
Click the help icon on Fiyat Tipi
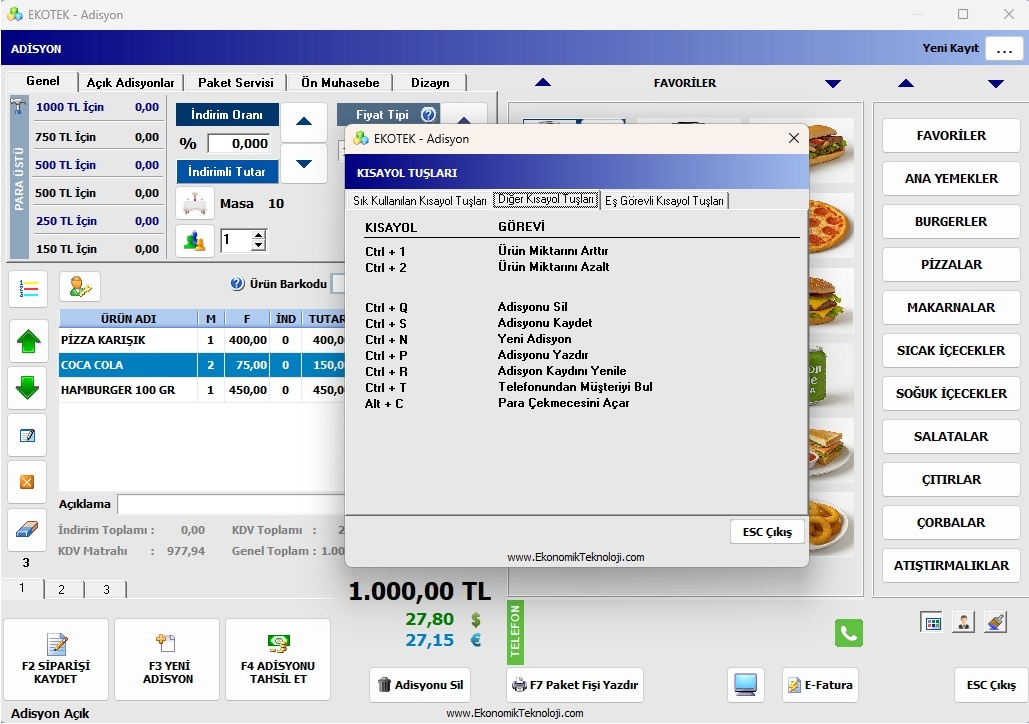point(429,115)
